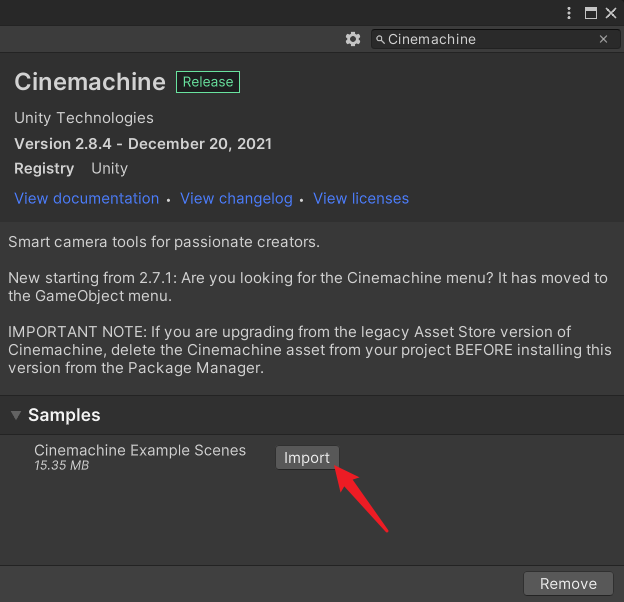
Task: Select the Cinemachine package title
Action: [90, 82]
